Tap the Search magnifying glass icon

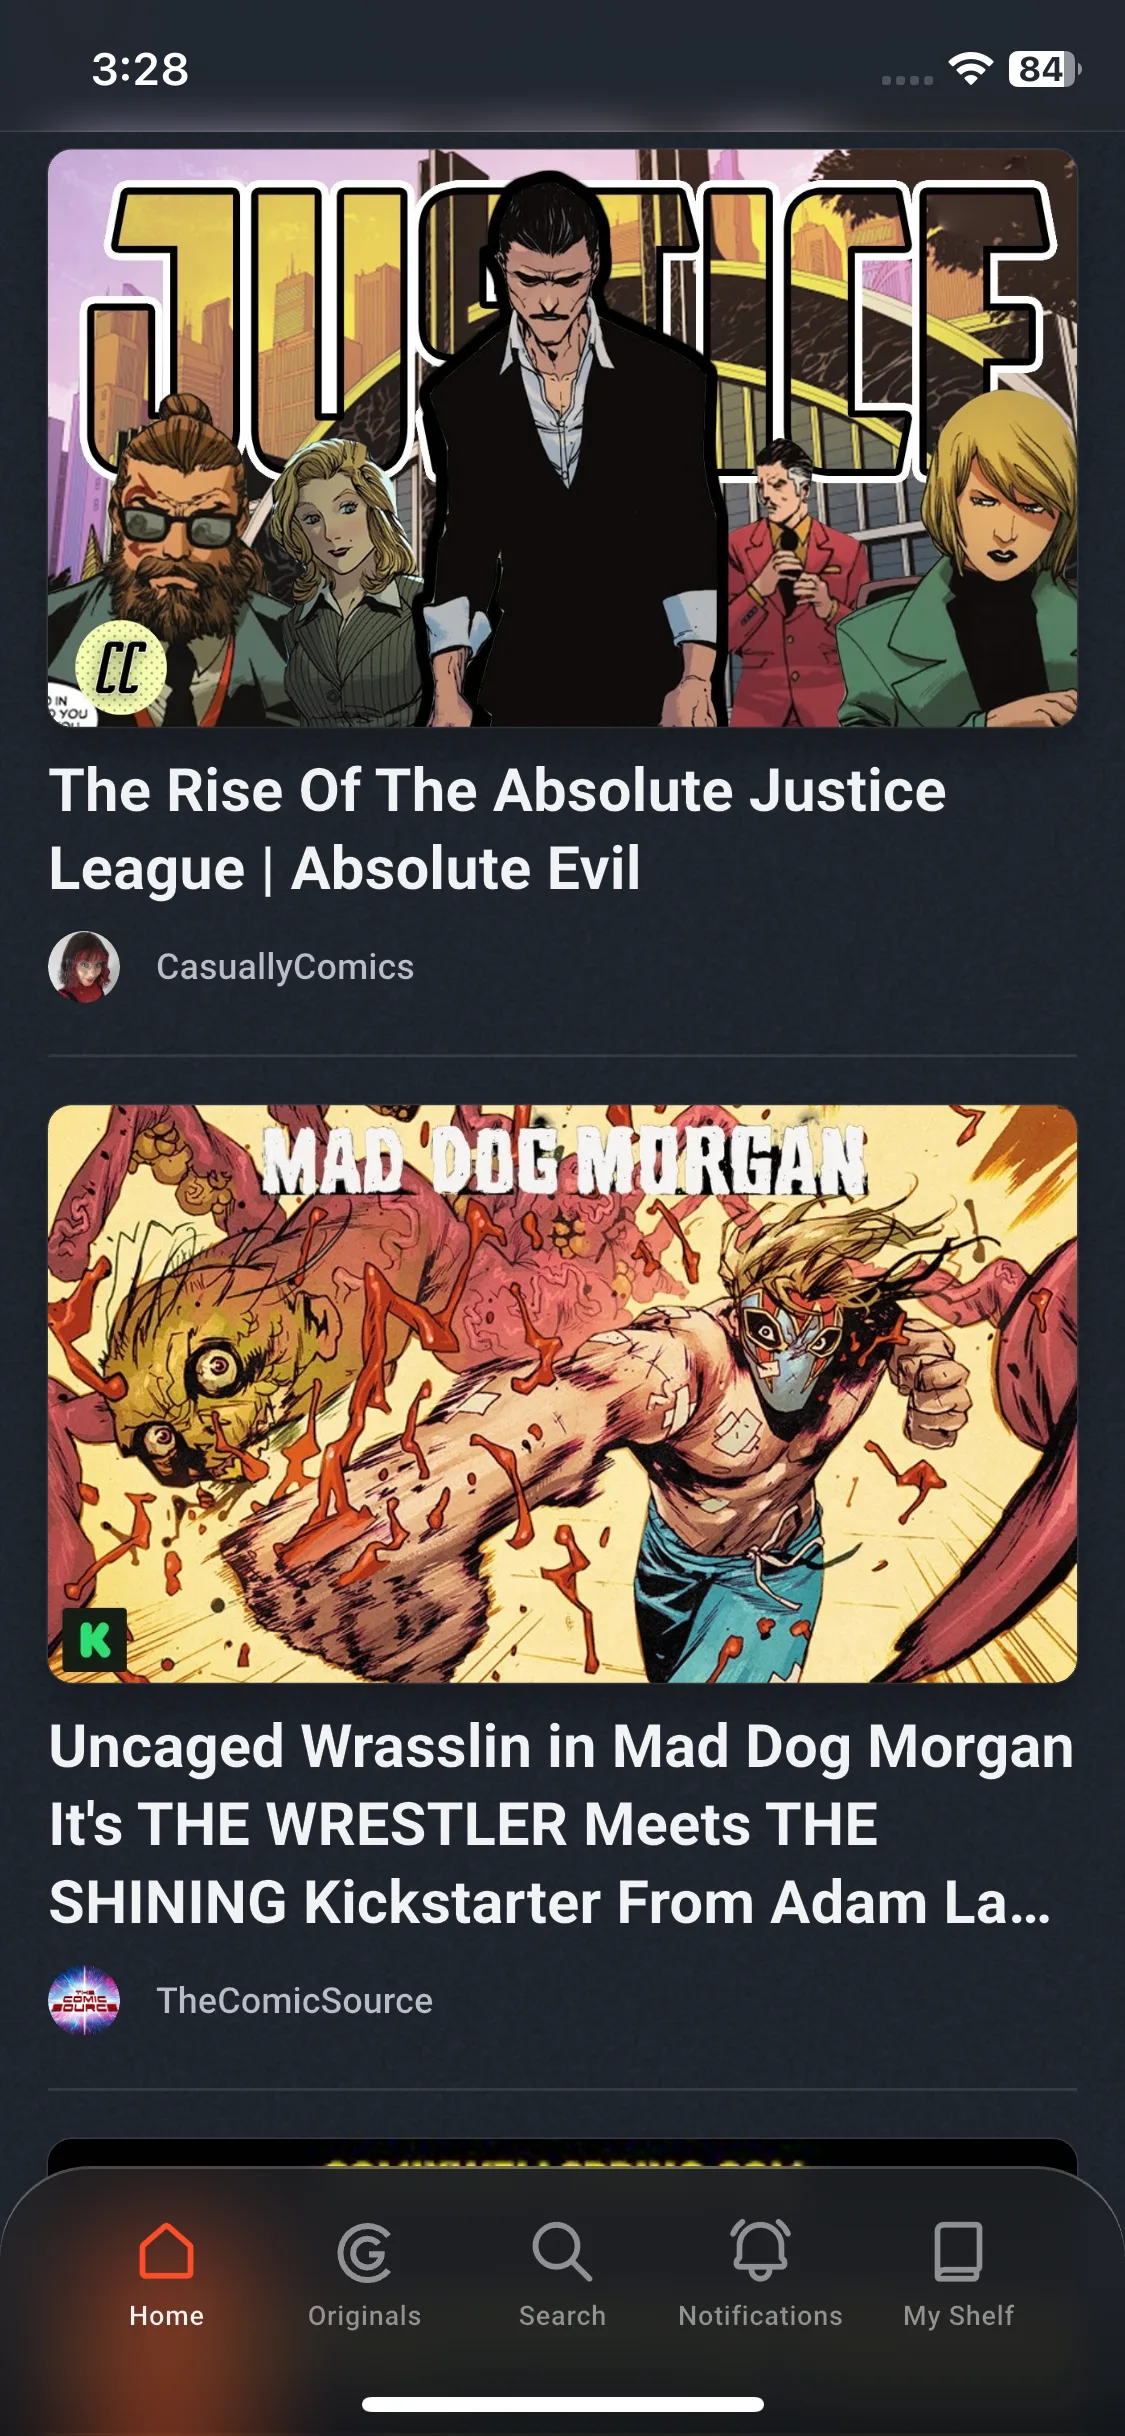click(x=562, y=2251)
